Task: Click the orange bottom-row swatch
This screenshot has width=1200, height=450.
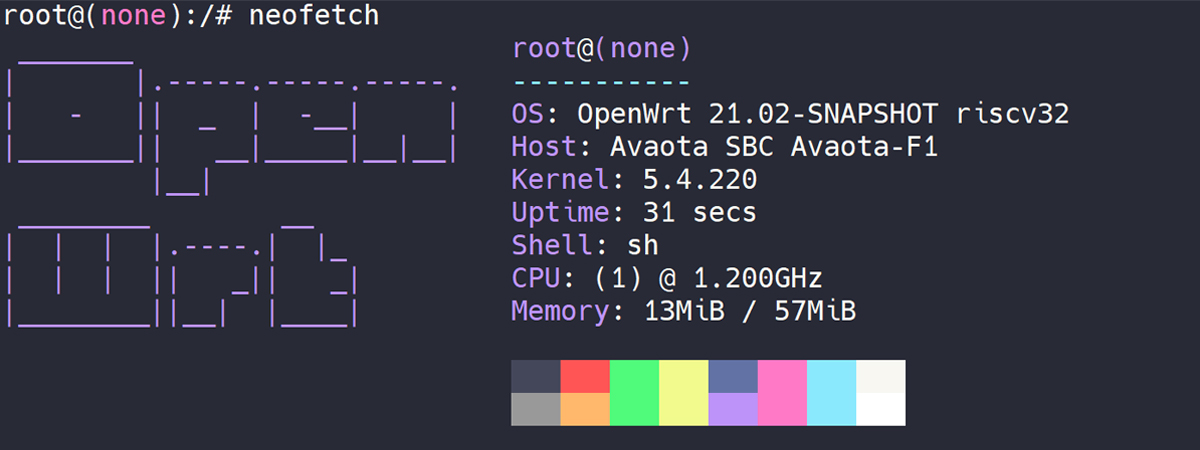Action: pyautogui.click(x=585, y=409)
